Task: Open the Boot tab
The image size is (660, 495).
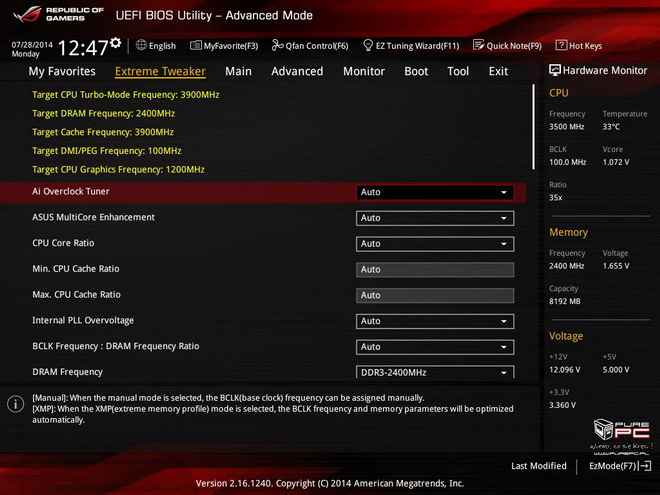Action: 416,71
